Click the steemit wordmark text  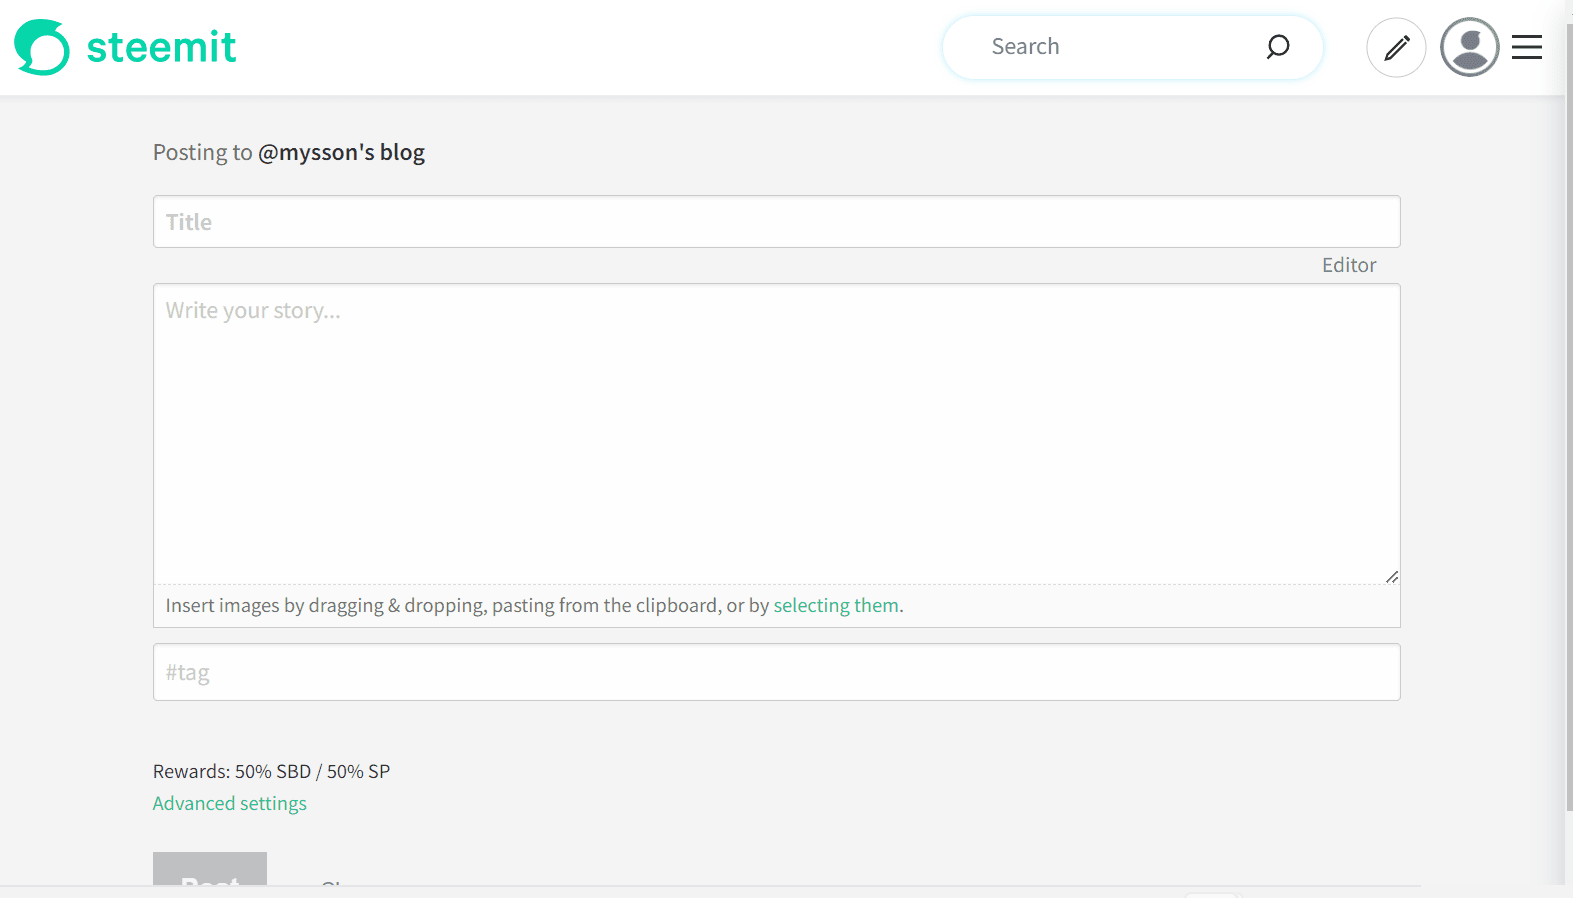[161, 47]
